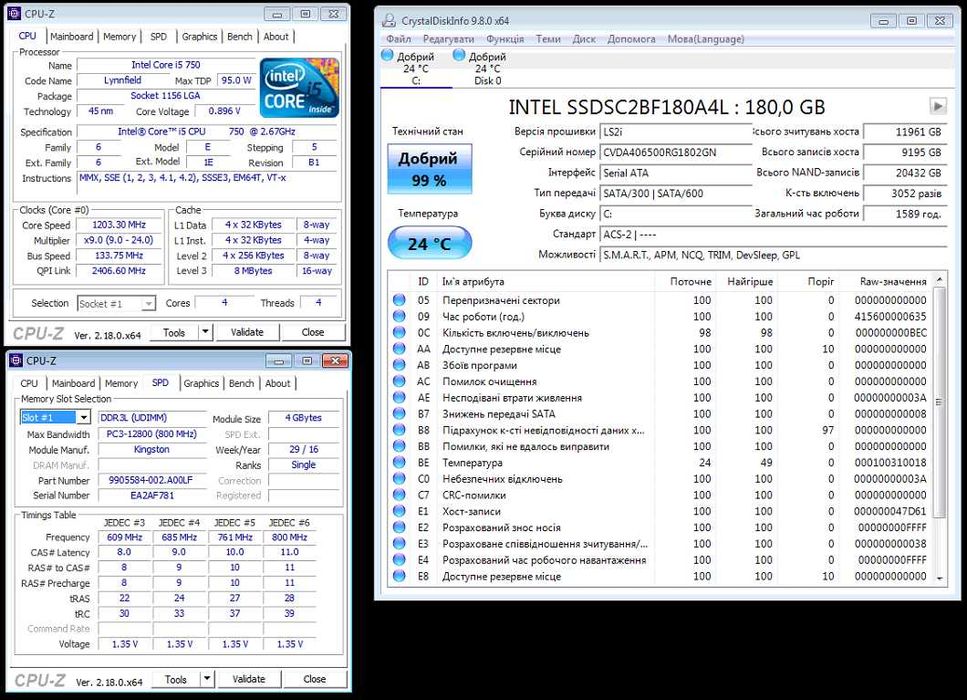
Task: Click Tools button in top CPU-Z
Action: 174,332
